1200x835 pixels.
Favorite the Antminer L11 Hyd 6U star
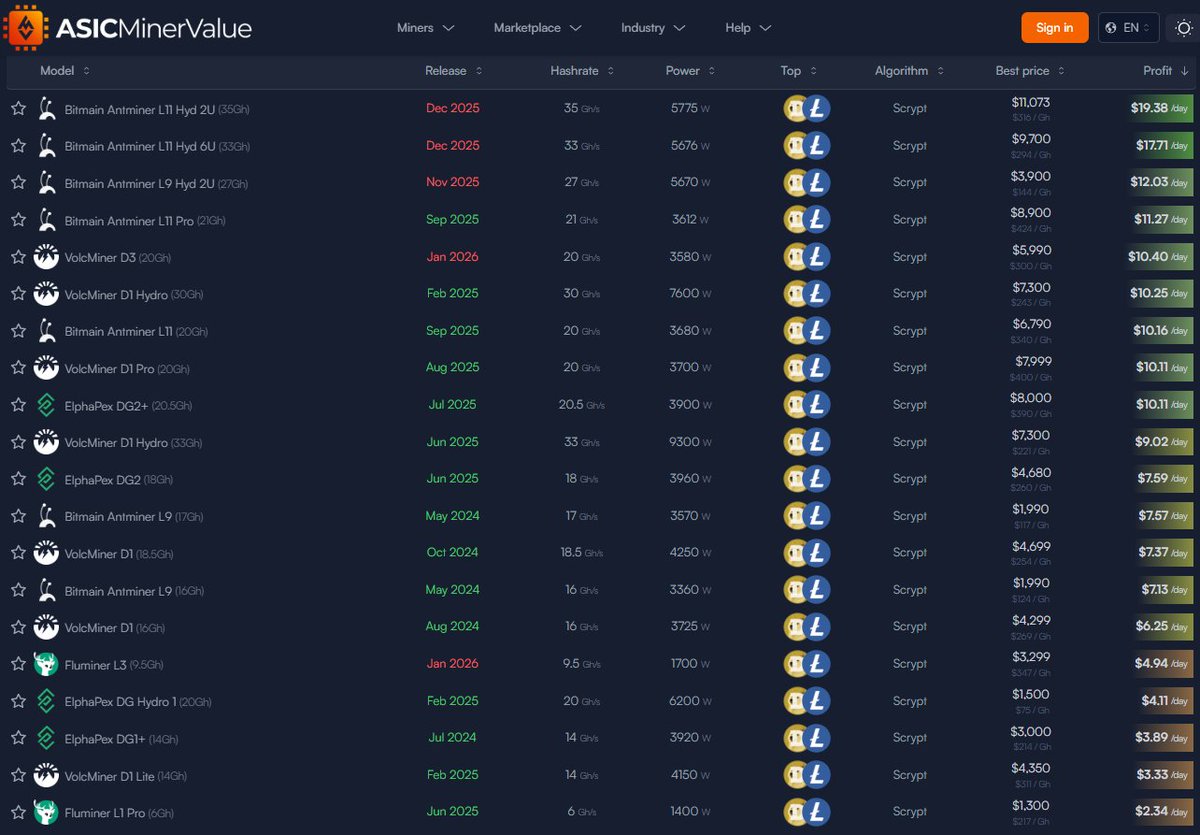click(18, 146)
